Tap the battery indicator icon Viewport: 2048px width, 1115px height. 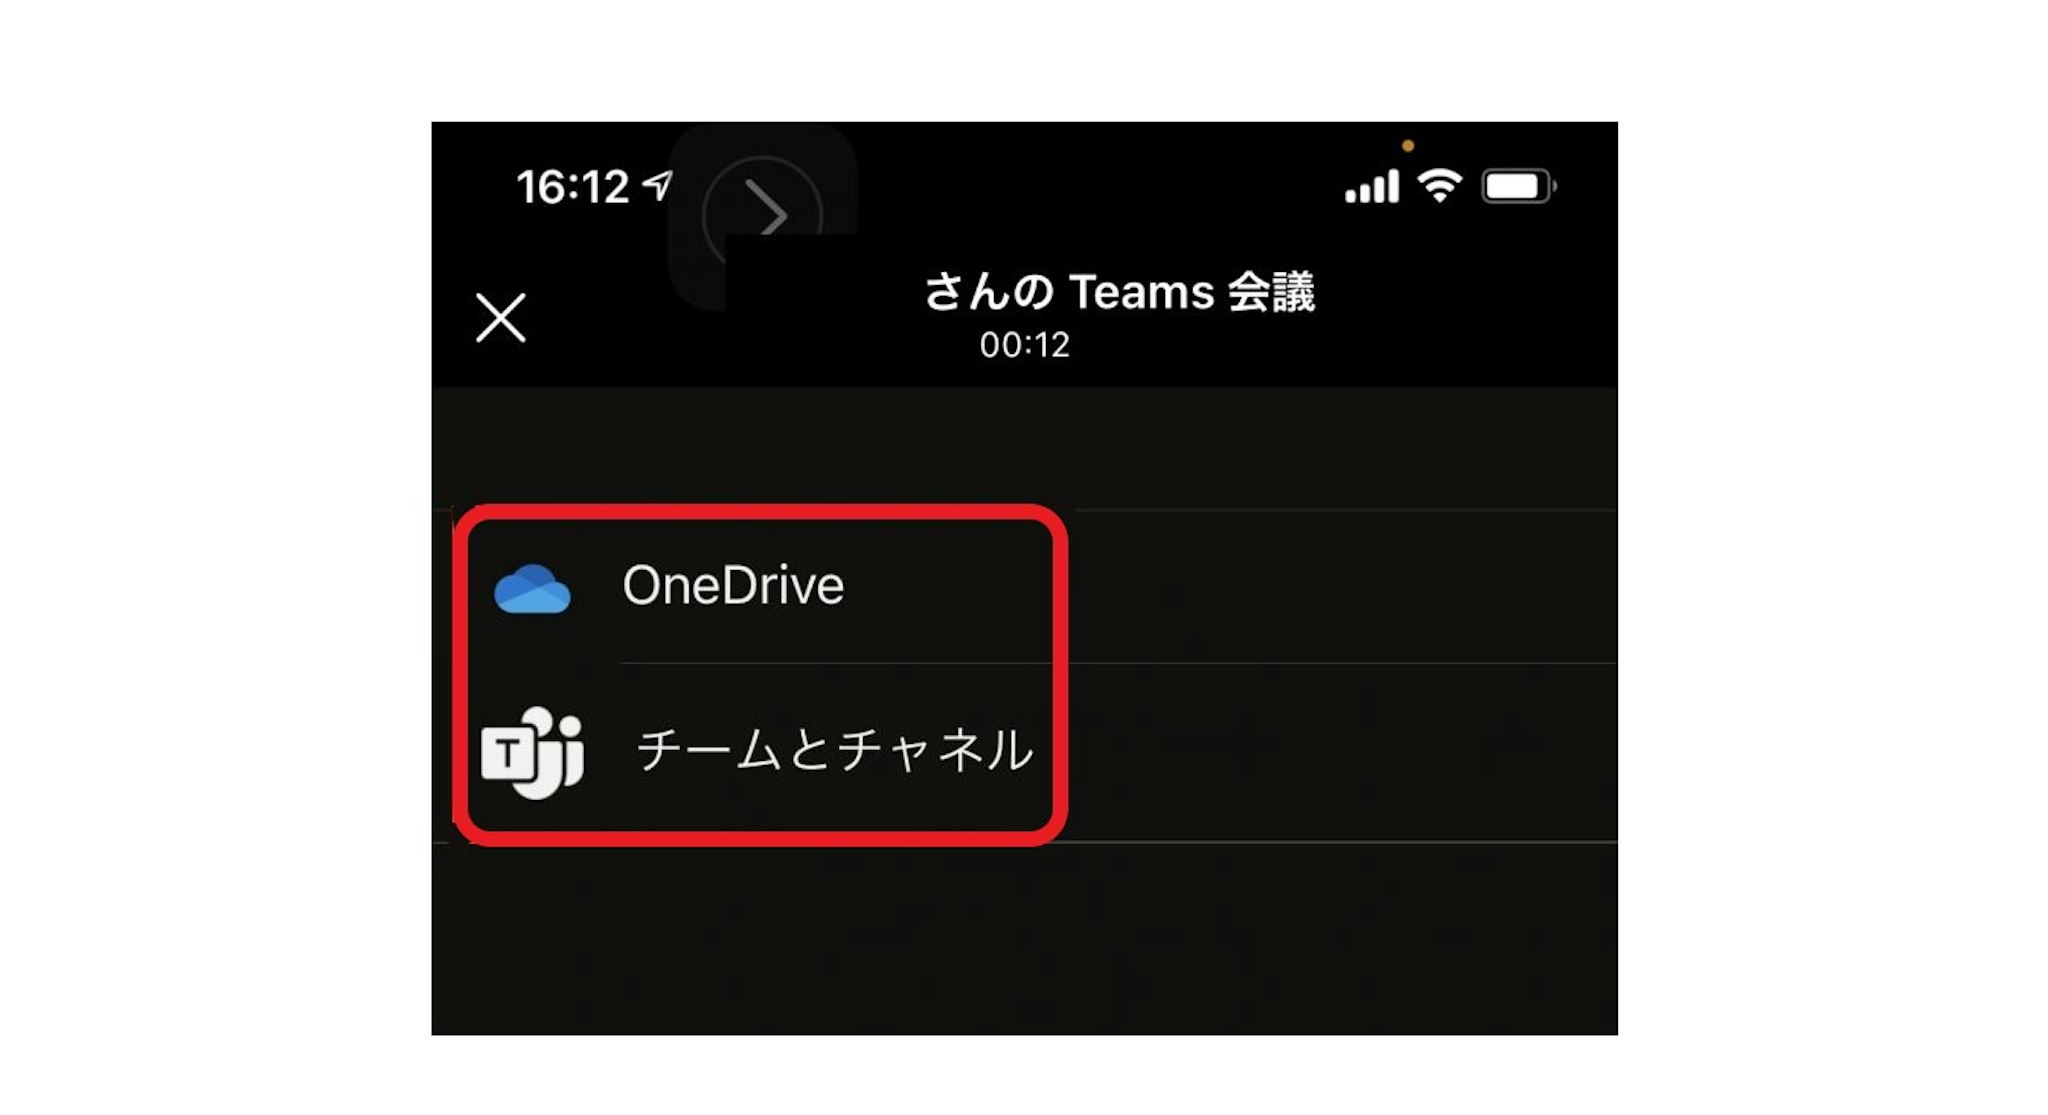click(1518, 186)
